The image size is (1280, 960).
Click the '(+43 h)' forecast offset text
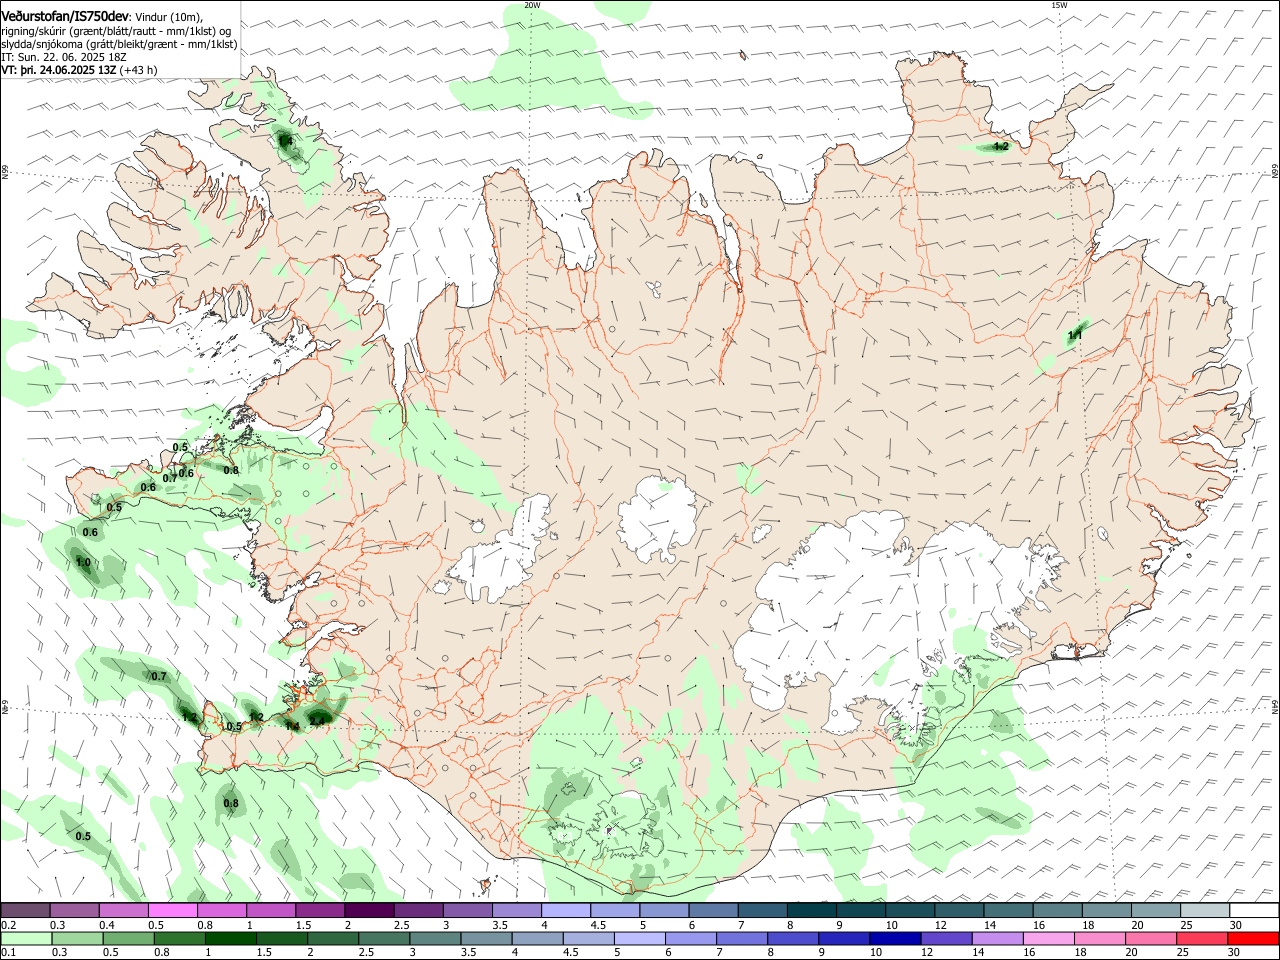(138, 70)
